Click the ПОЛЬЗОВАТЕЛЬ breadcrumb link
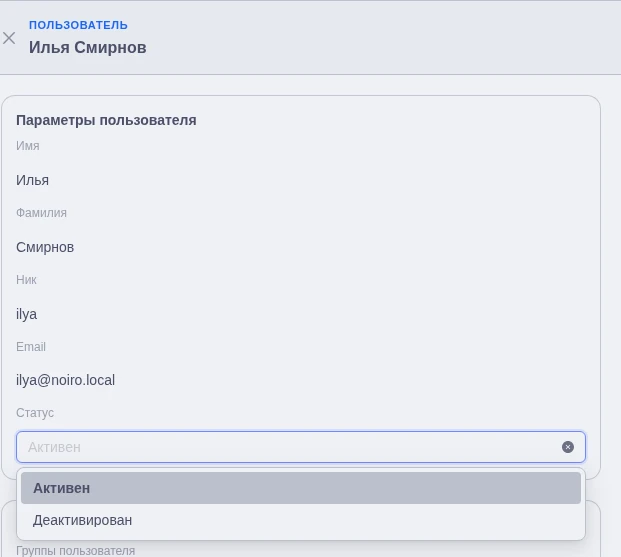The width and height of the screenshot is (621, 557). pyautogui.click(x=78, y=25)
